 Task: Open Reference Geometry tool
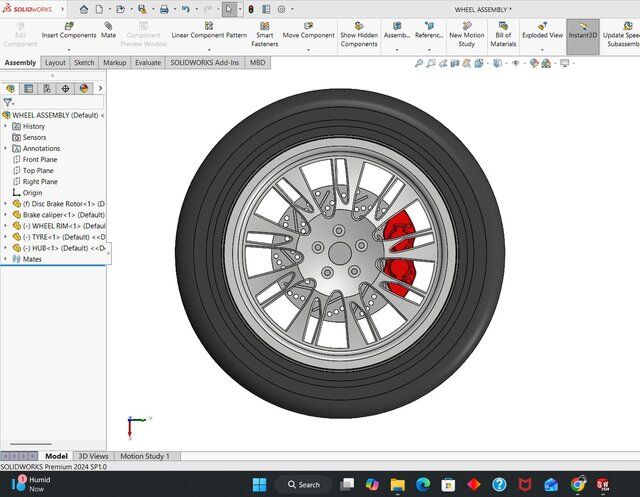(x=429, y=31)
